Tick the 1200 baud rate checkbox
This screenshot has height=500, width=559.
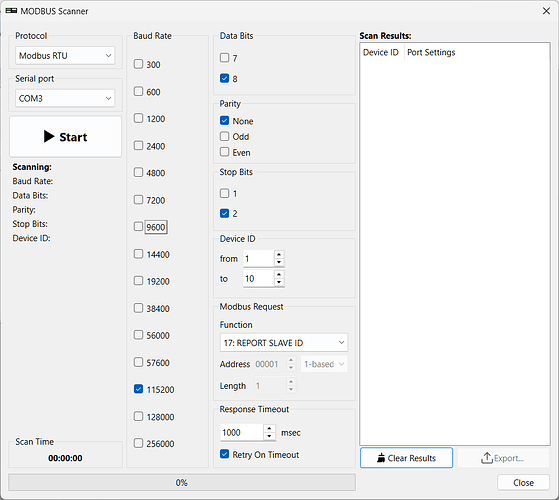138,118
